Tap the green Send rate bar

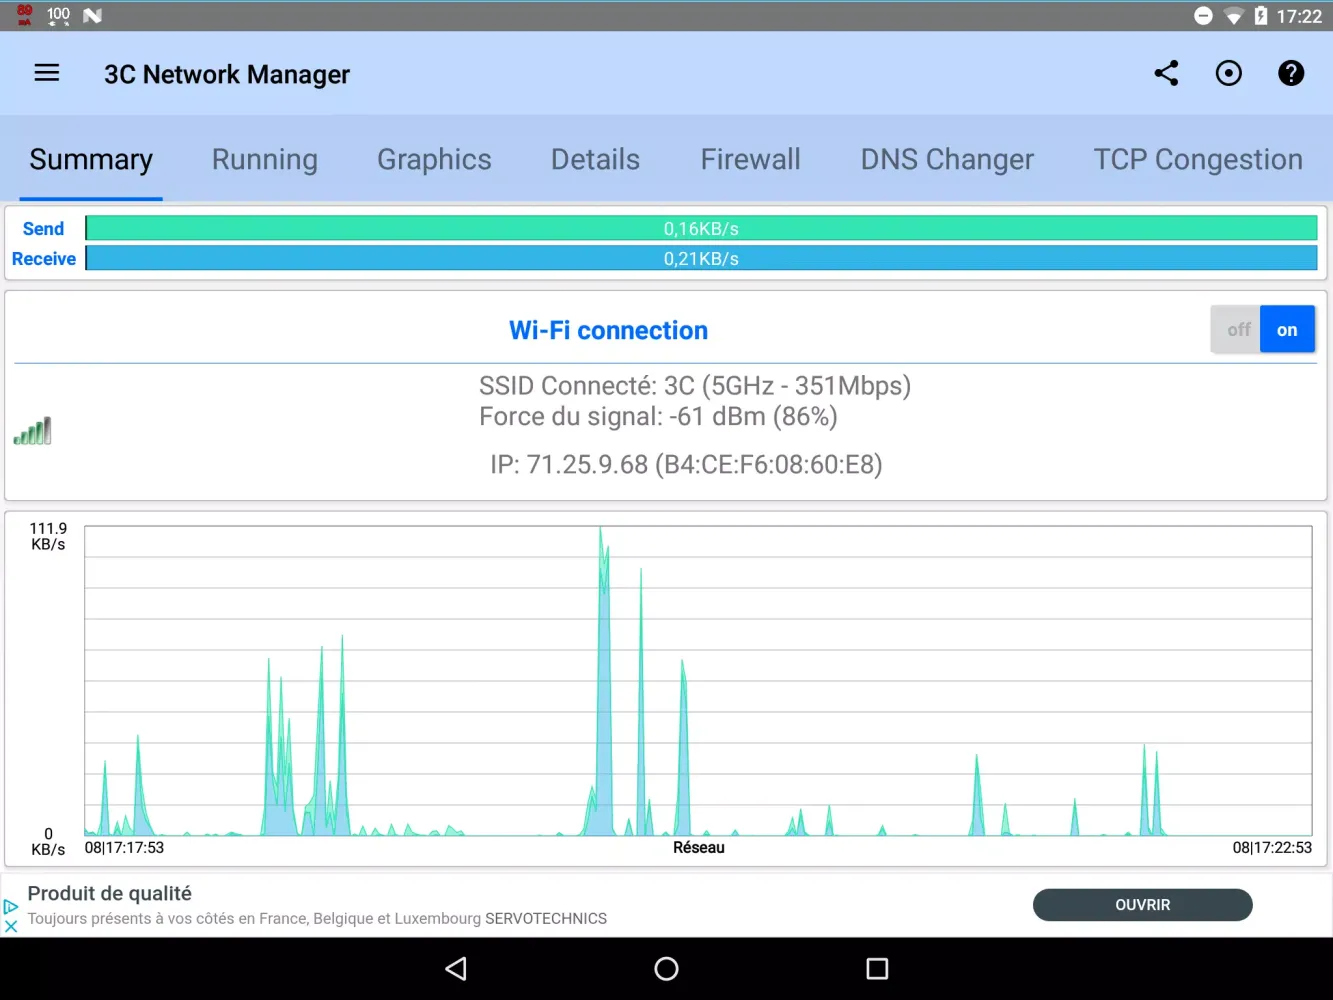pyautogui.click(x=700, y=229)
